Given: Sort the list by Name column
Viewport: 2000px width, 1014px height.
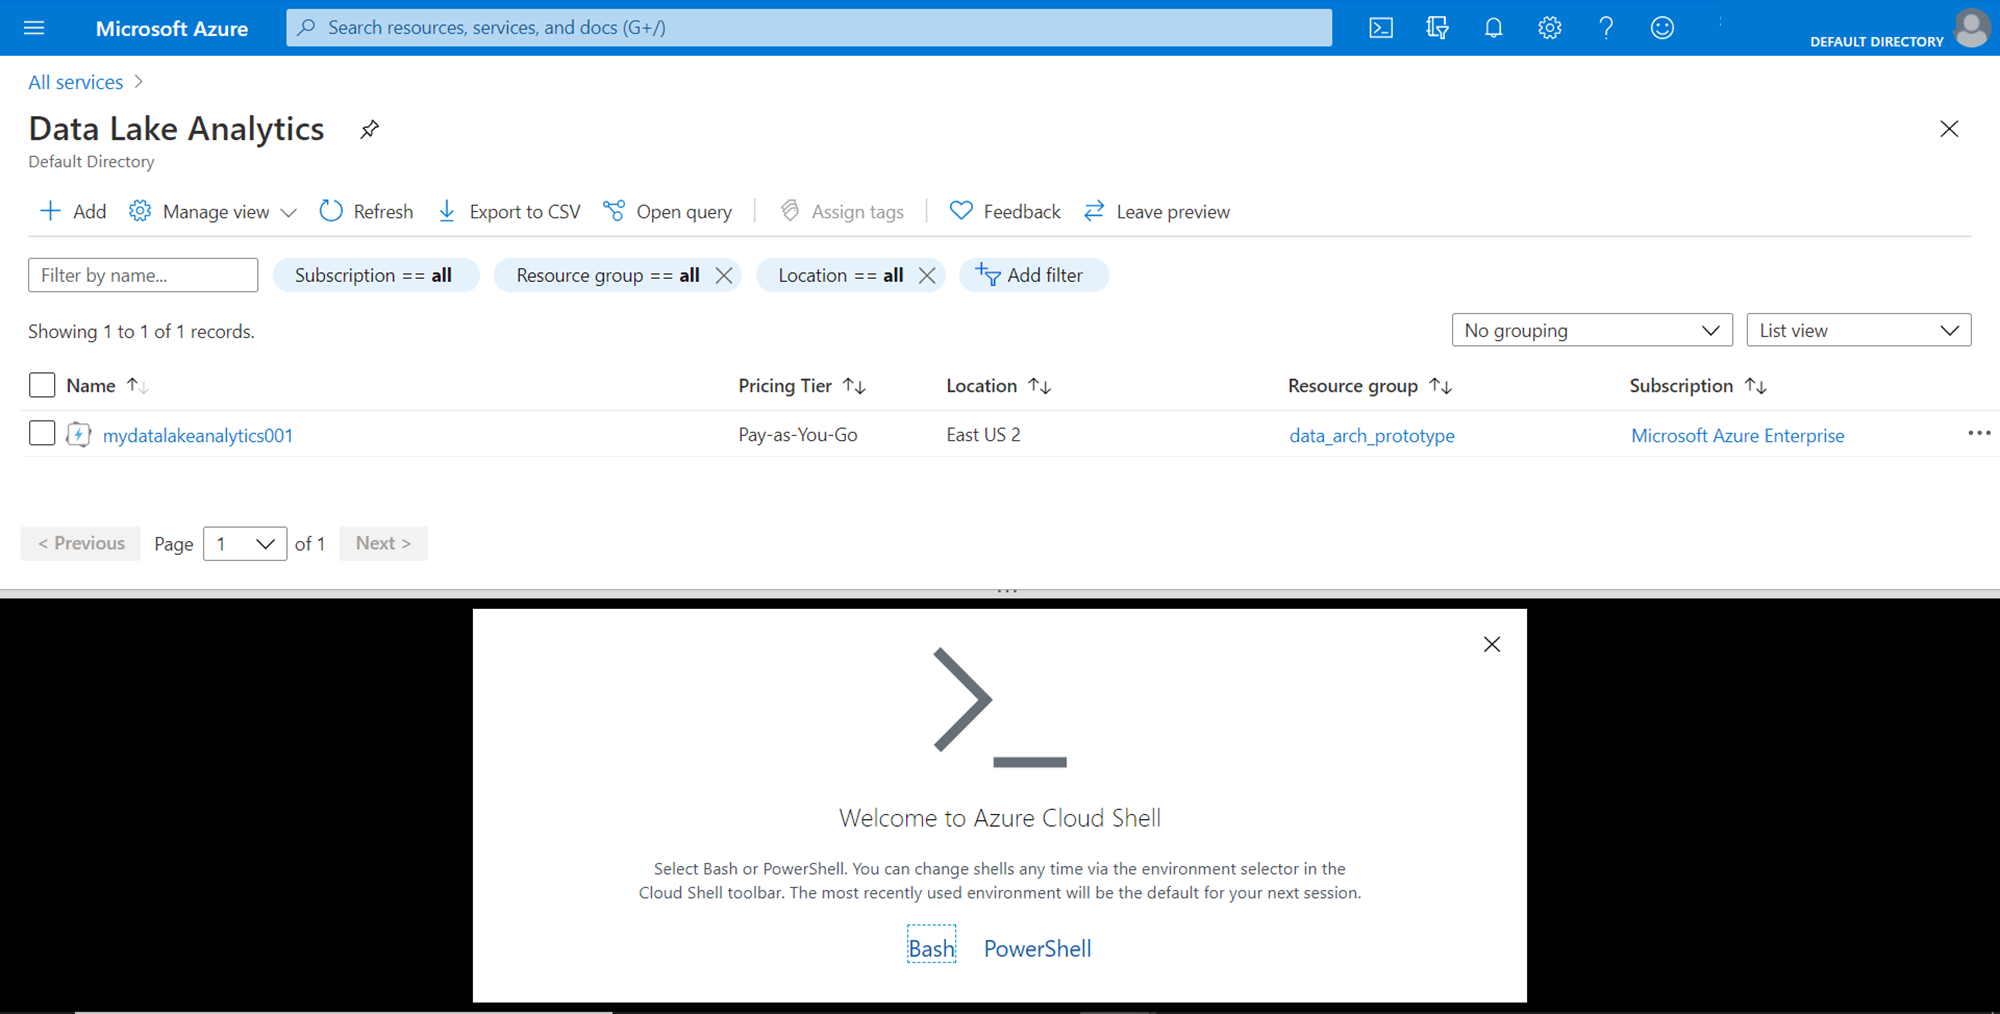Looking at the screenshot, I should tap(107, 385).
